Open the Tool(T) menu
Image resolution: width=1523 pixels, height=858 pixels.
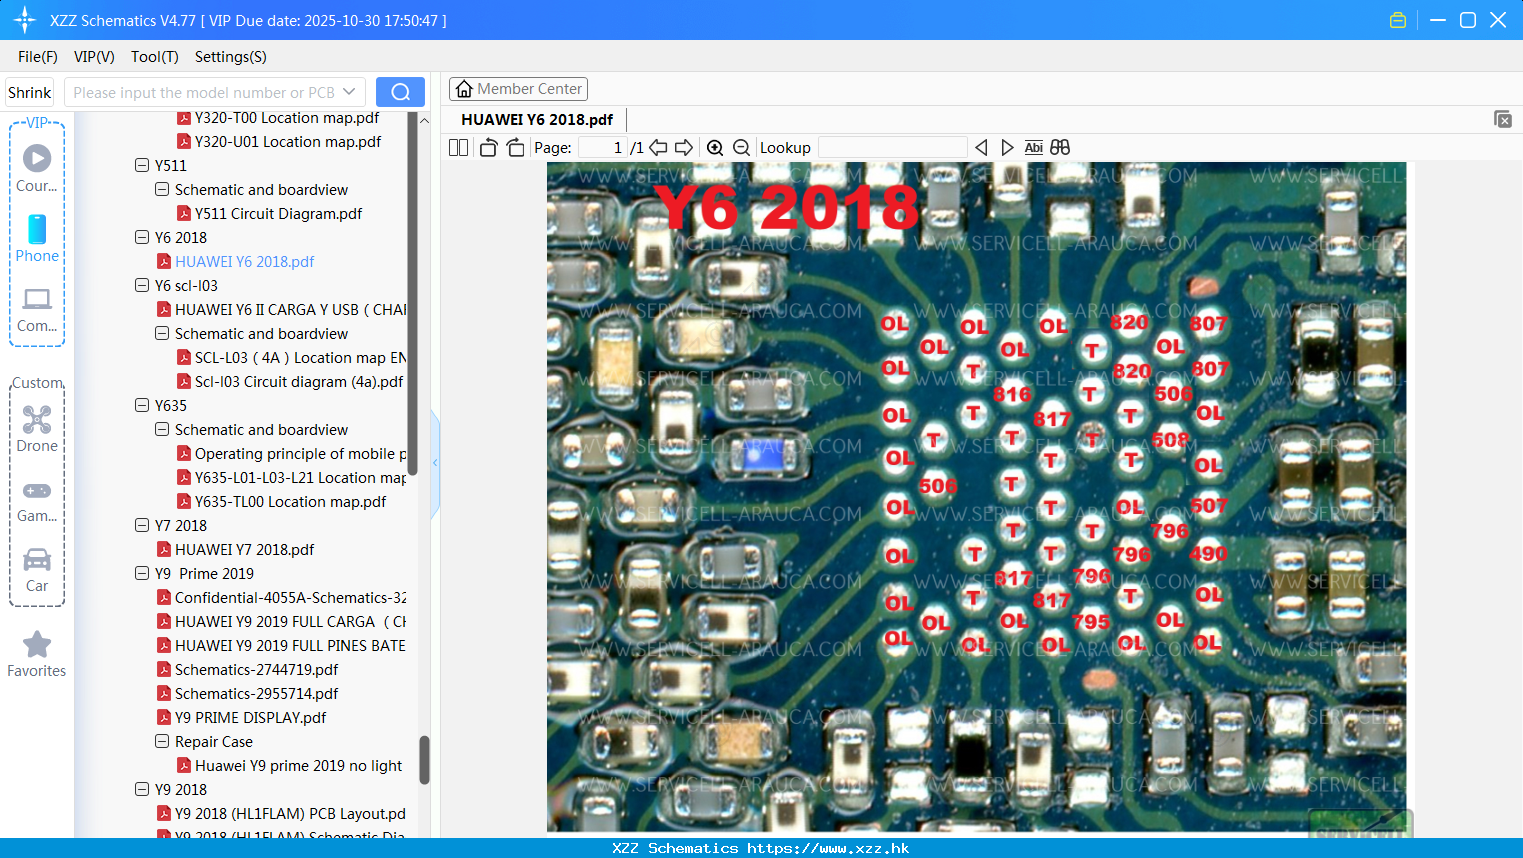[x=155, y=57]
